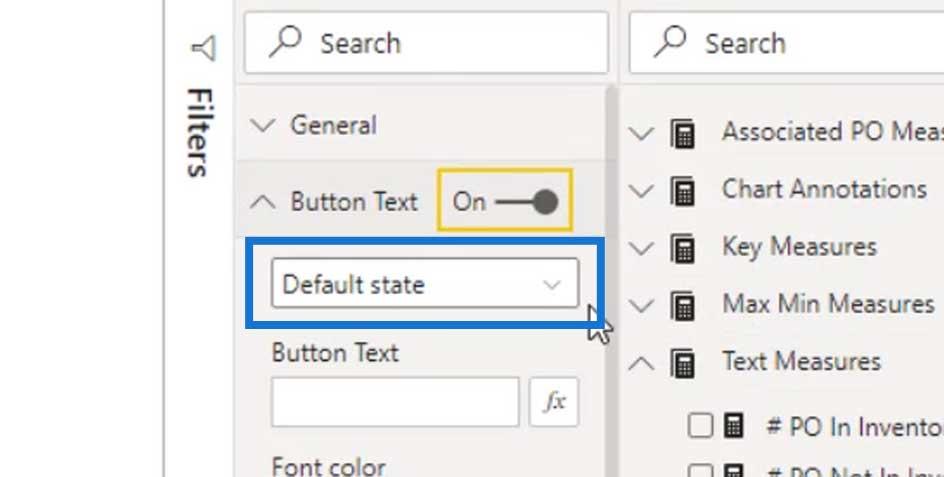Collapse the Text Measures table

coord(641,363)
